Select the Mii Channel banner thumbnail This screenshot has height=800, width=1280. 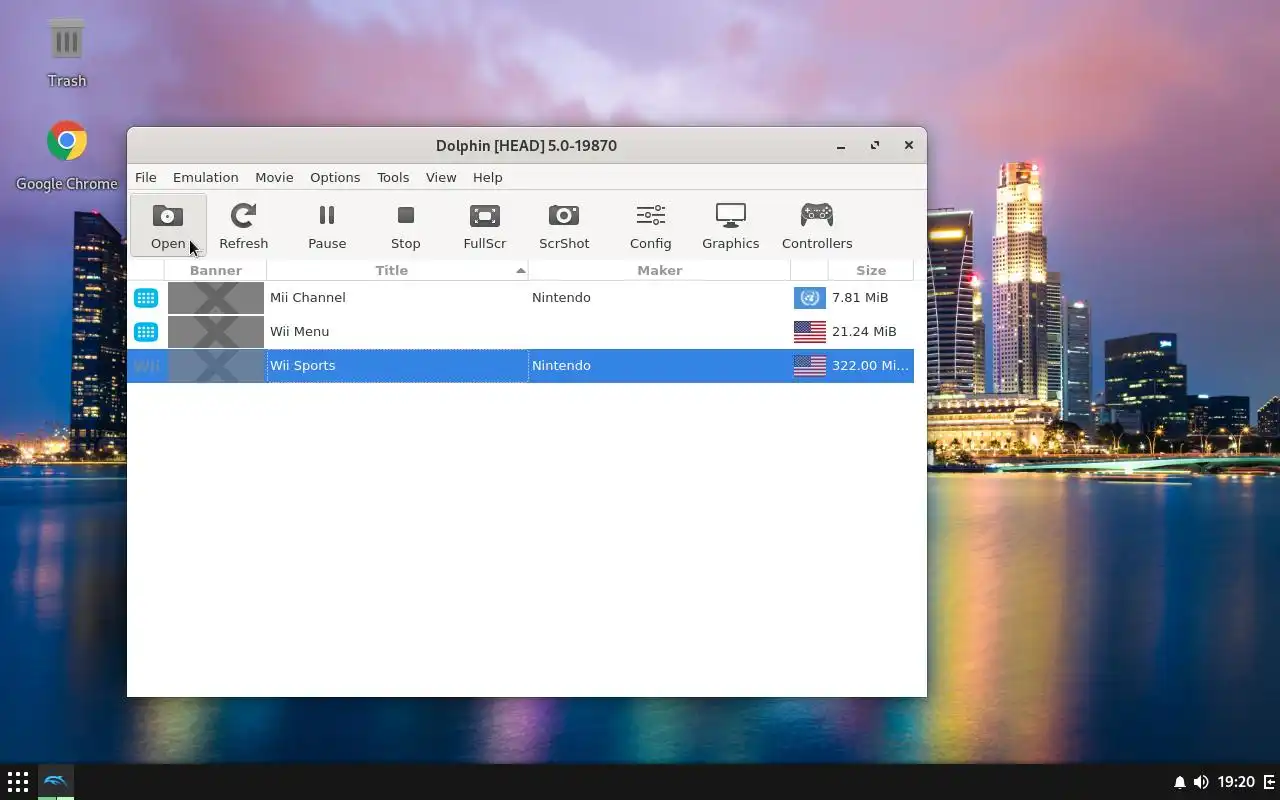216,298
